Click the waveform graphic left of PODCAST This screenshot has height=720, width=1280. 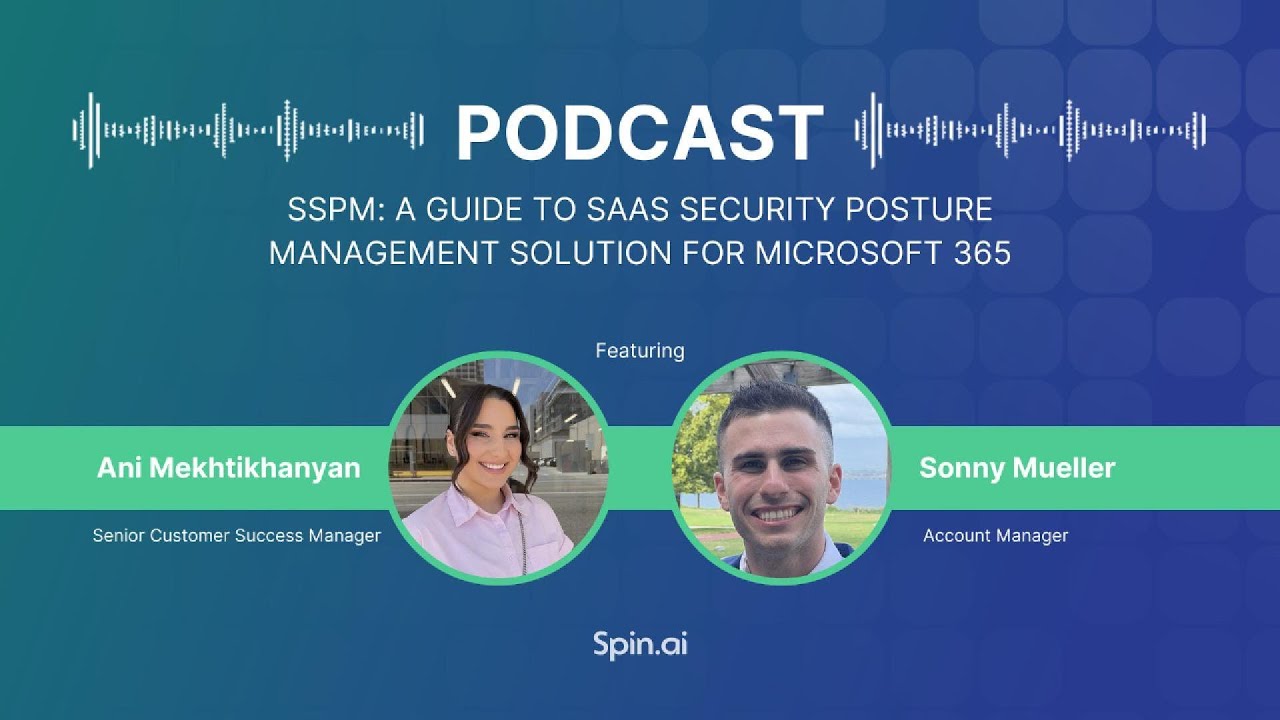point(248,130)
